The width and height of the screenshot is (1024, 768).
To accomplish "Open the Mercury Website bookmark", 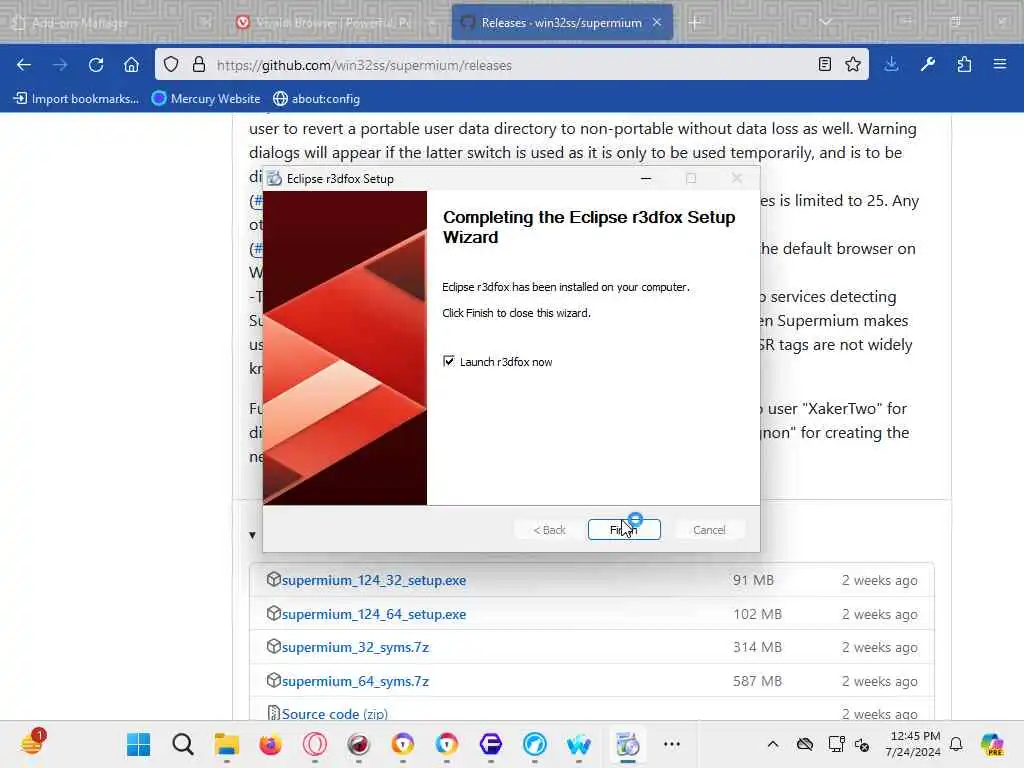I will pos(206,99).
